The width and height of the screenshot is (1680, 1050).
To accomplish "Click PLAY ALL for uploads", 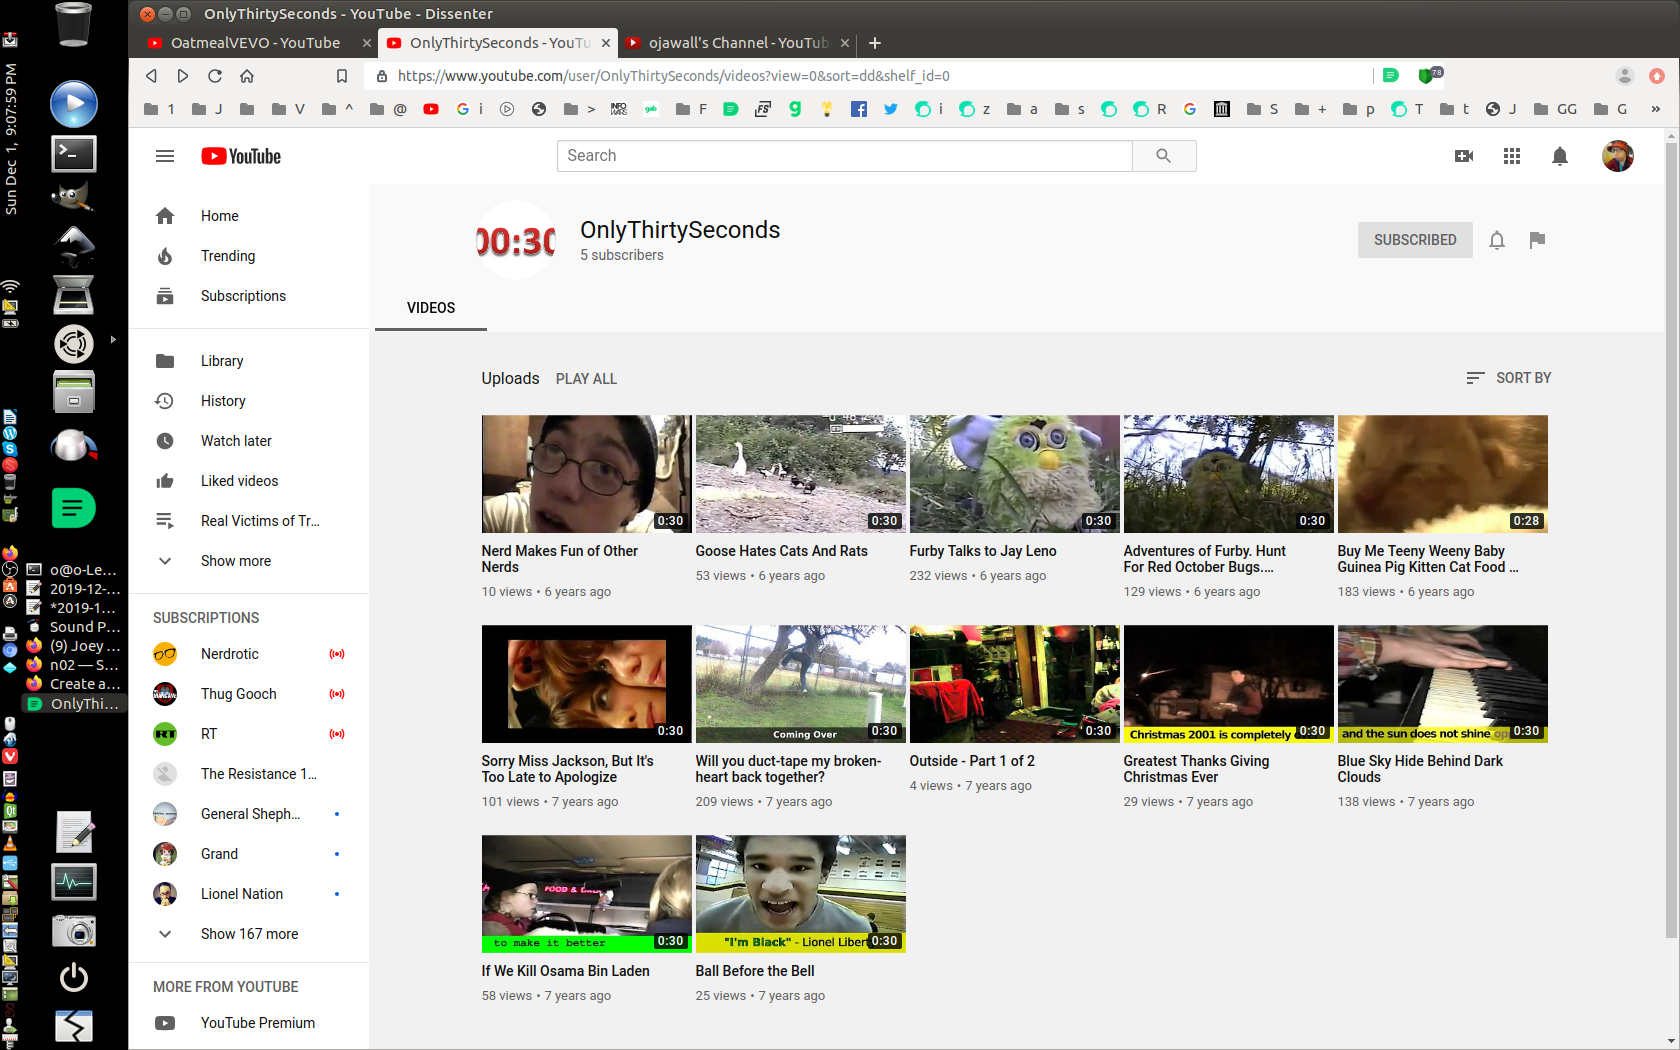I will pyautogui.click(x=586, y=378).
